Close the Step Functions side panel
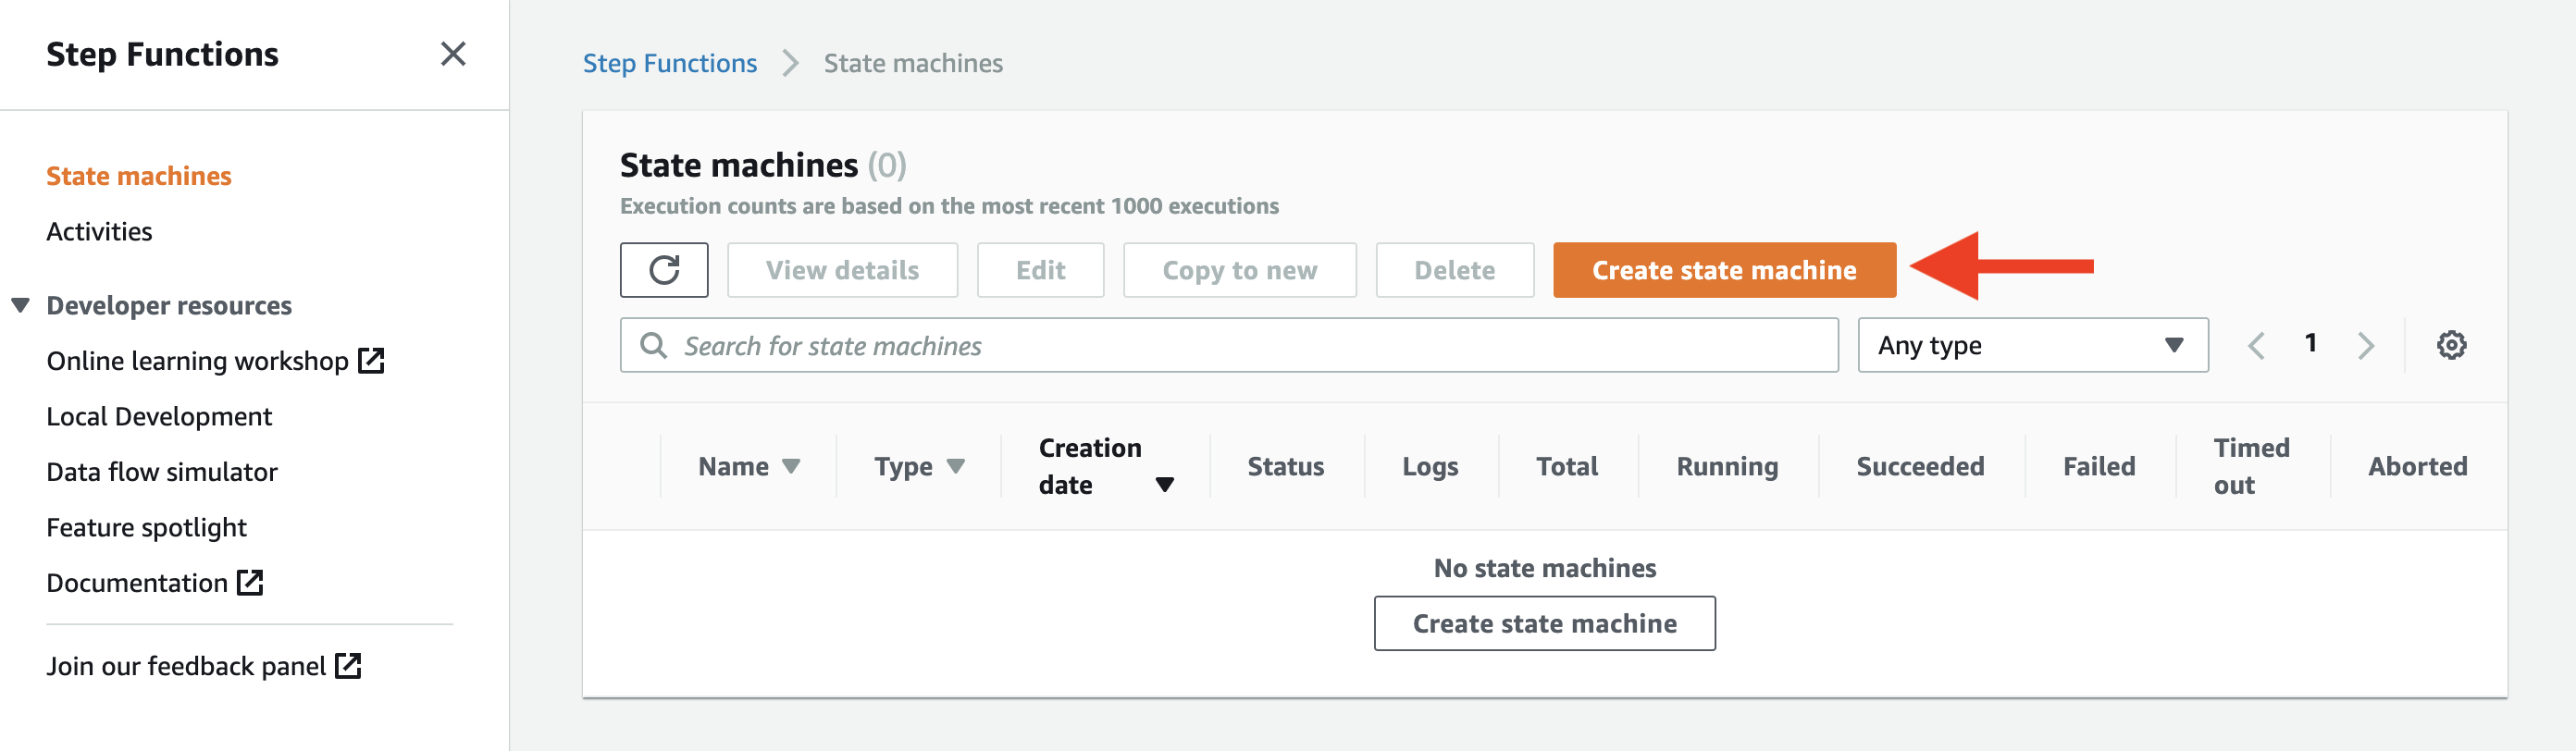Screen dimensions: 2576x751 click(x=453, y=54)
